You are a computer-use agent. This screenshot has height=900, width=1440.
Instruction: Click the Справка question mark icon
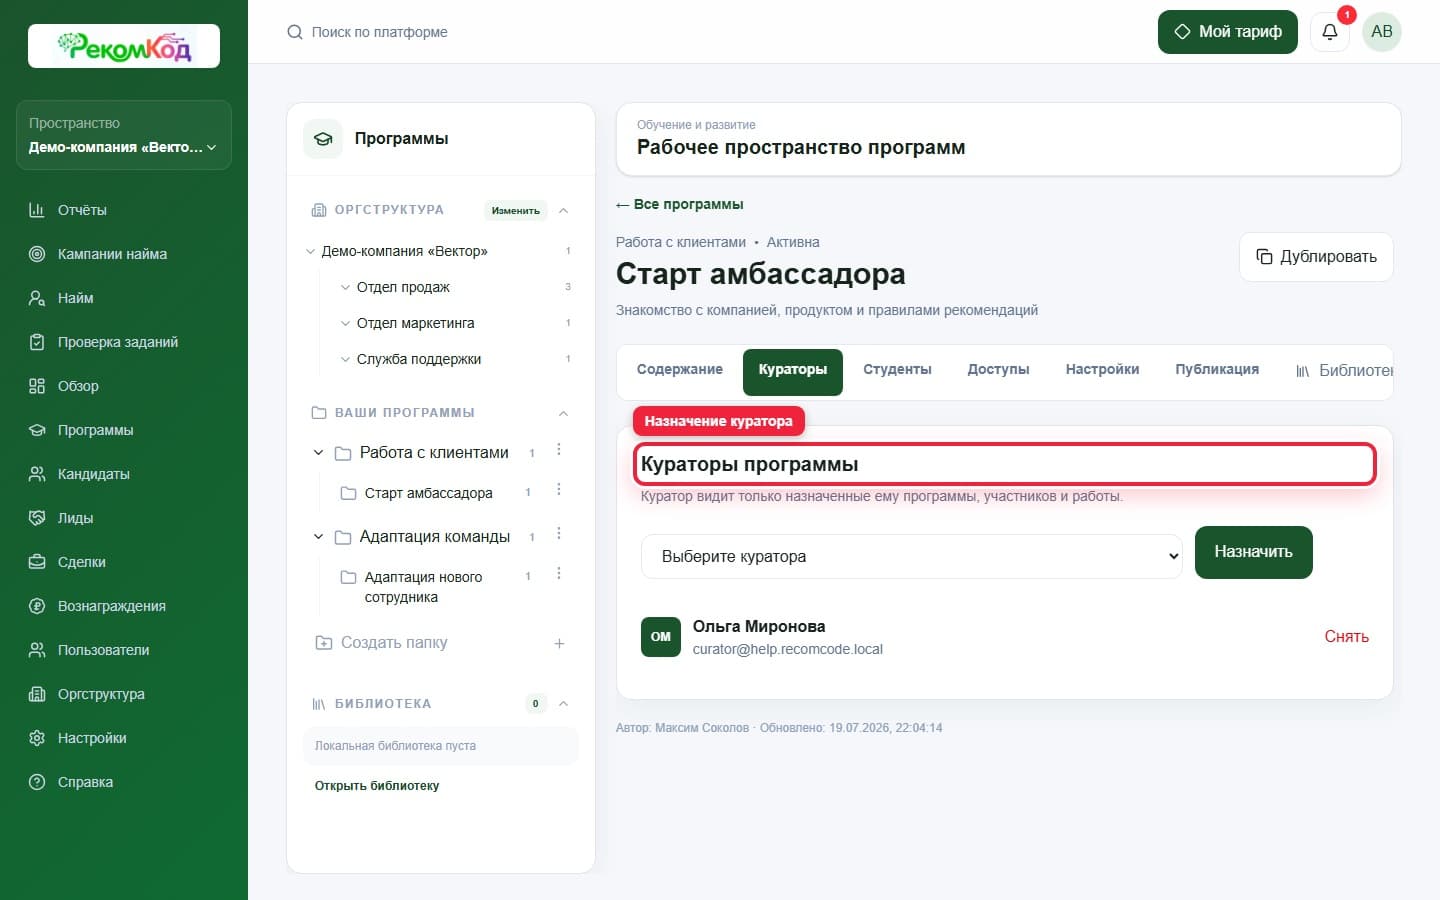(37, 782)
